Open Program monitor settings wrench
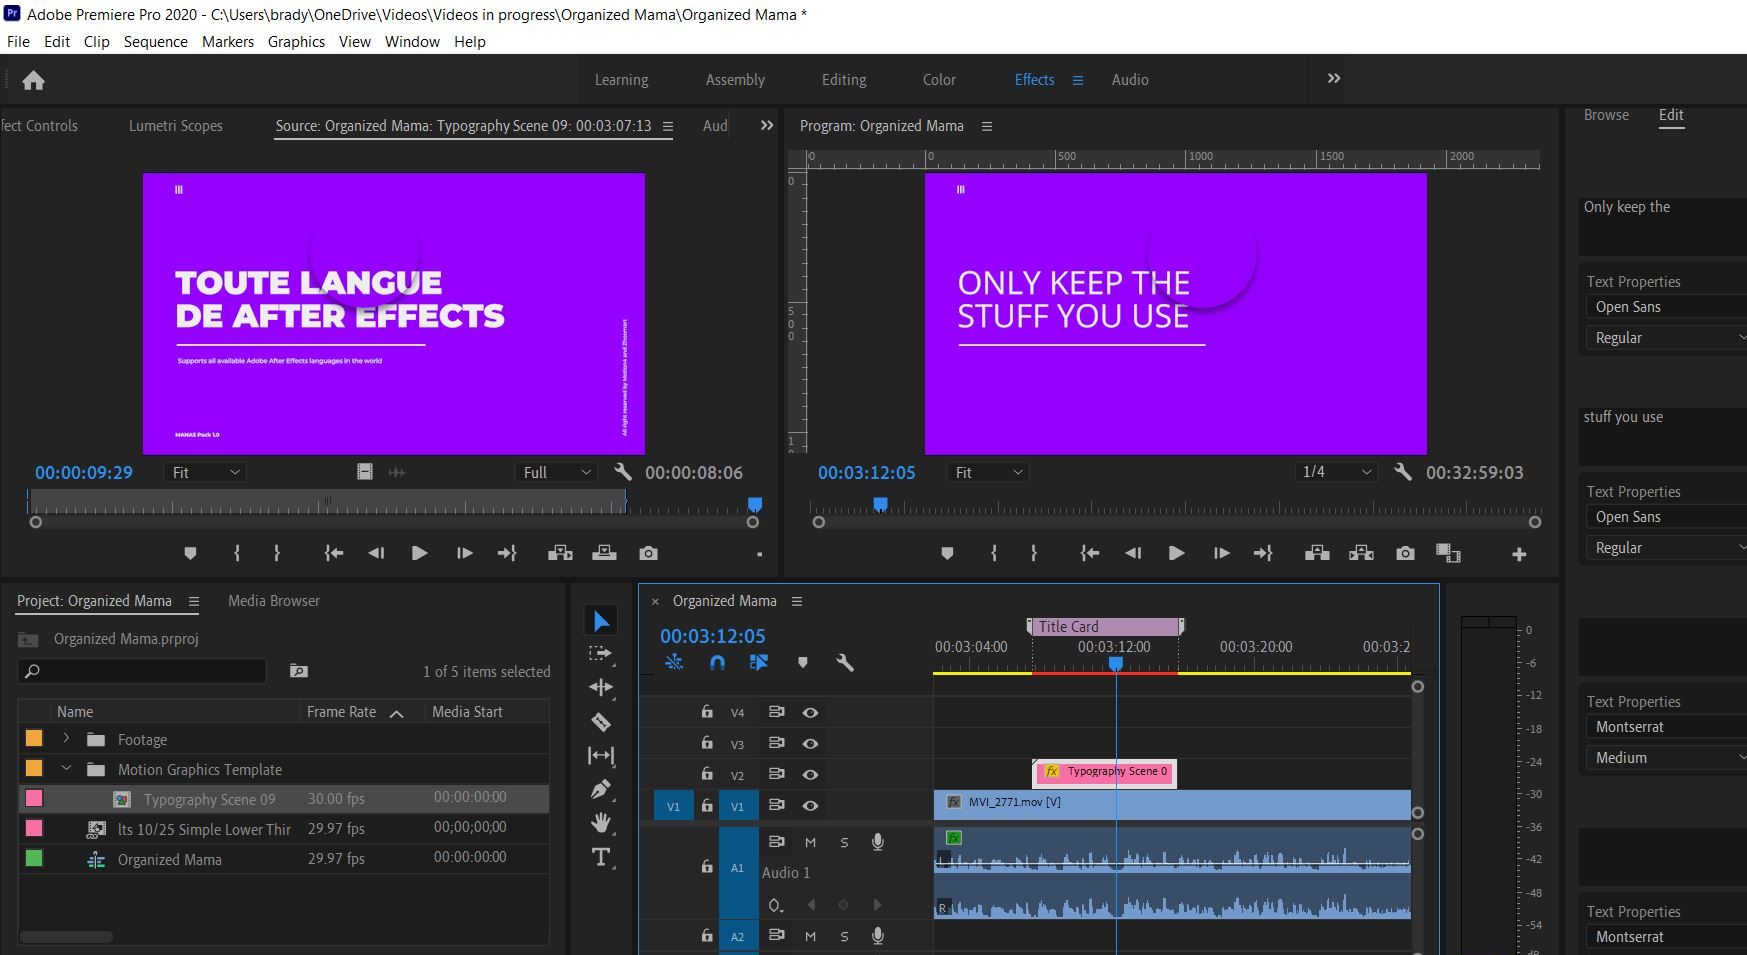 tap(1403, 472)
